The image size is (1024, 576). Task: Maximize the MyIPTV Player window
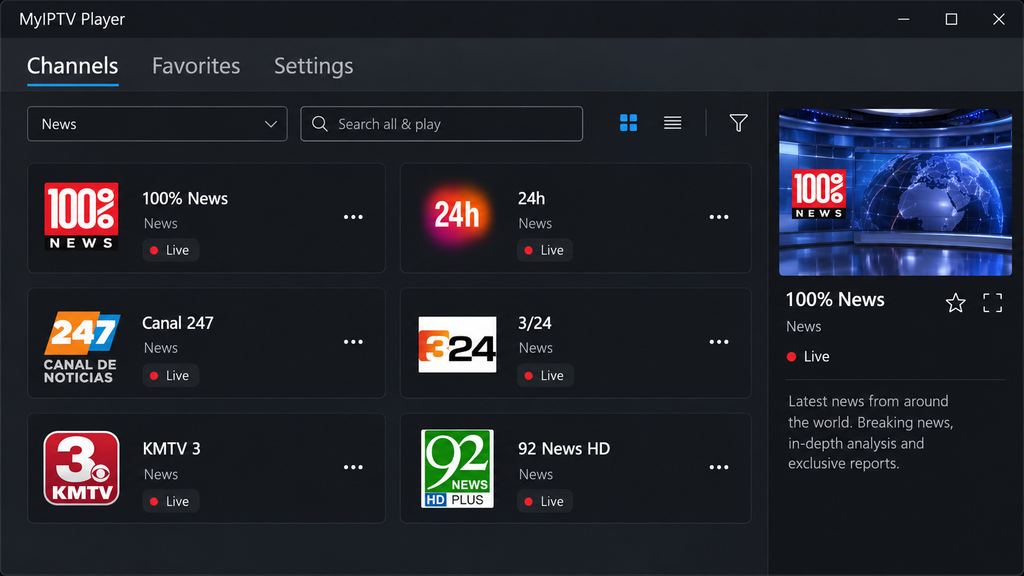[x=951, y=19]
